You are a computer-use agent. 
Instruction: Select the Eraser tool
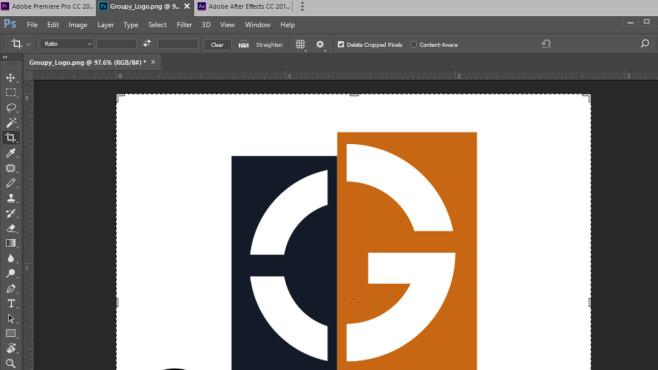[10, 229]
